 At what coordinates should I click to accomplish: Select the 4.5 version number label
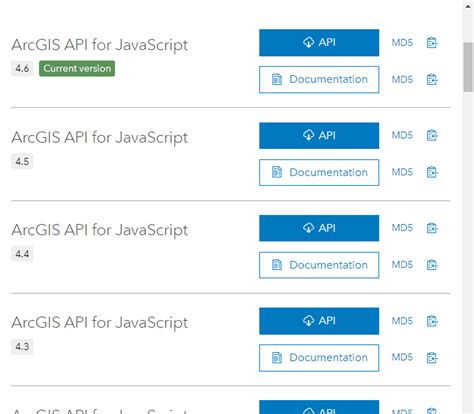tap(22, 161)
